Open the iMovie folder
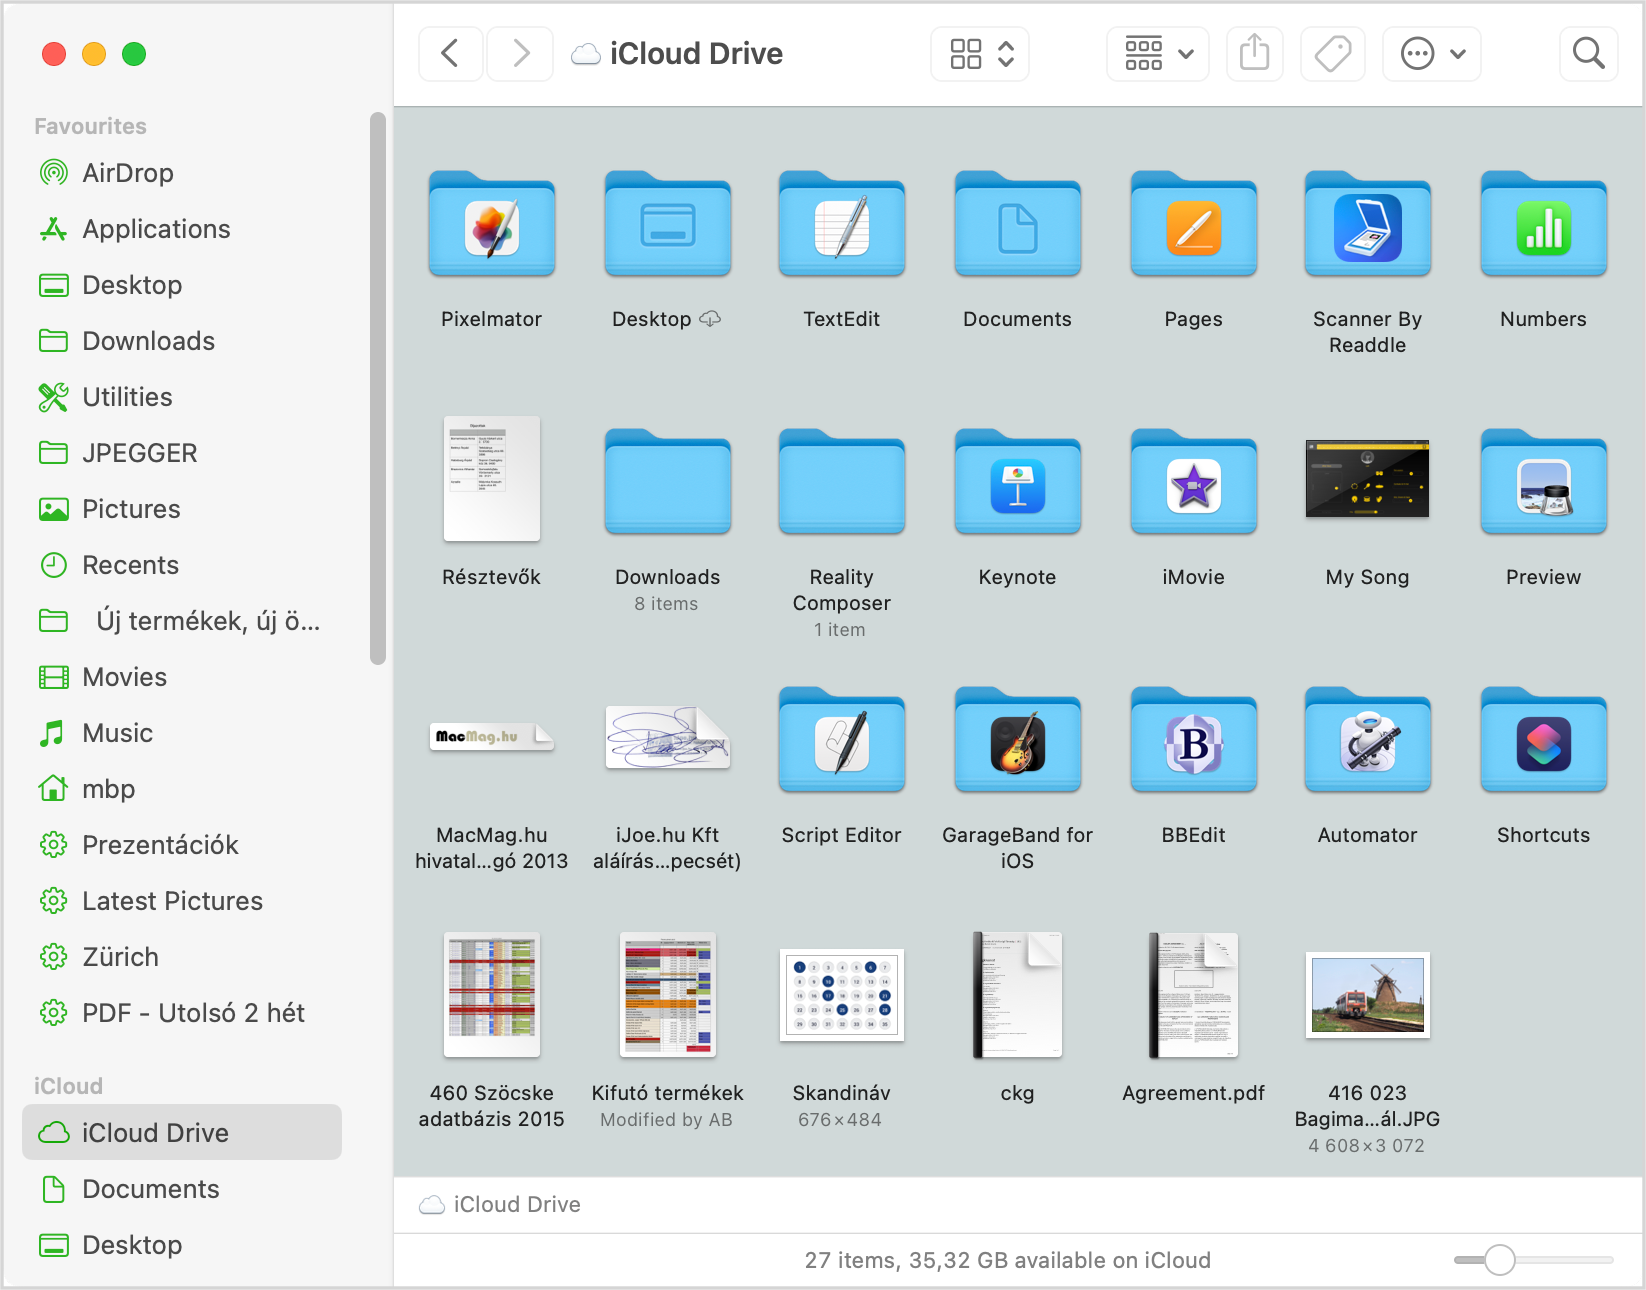Viewport: 1646px width, 1290px height. (x=1193, y=482)
